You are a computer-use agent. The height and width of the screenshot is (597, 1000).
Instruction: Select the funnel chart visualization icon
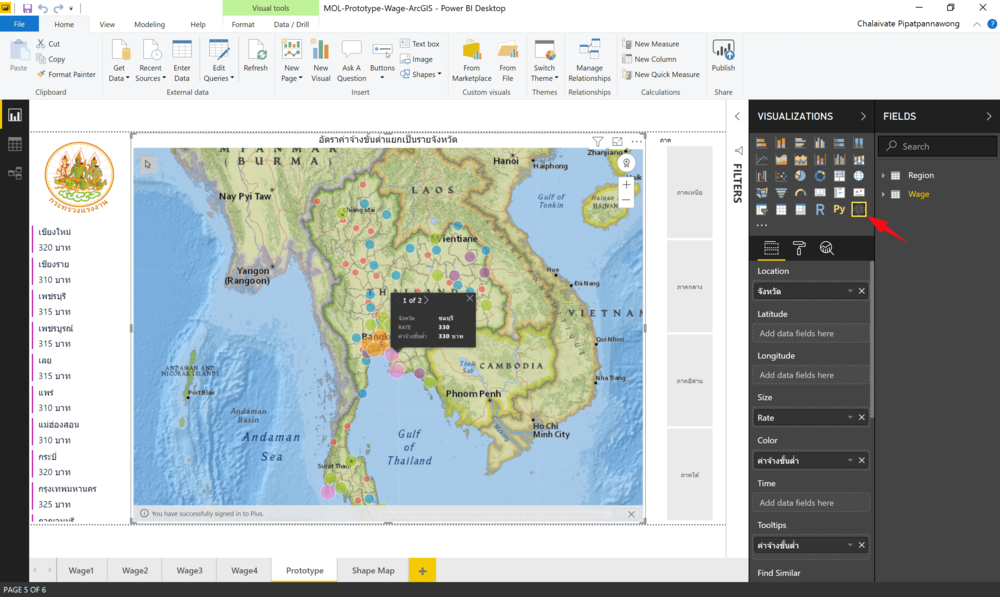pyautogui.click(x=781, y=192)
